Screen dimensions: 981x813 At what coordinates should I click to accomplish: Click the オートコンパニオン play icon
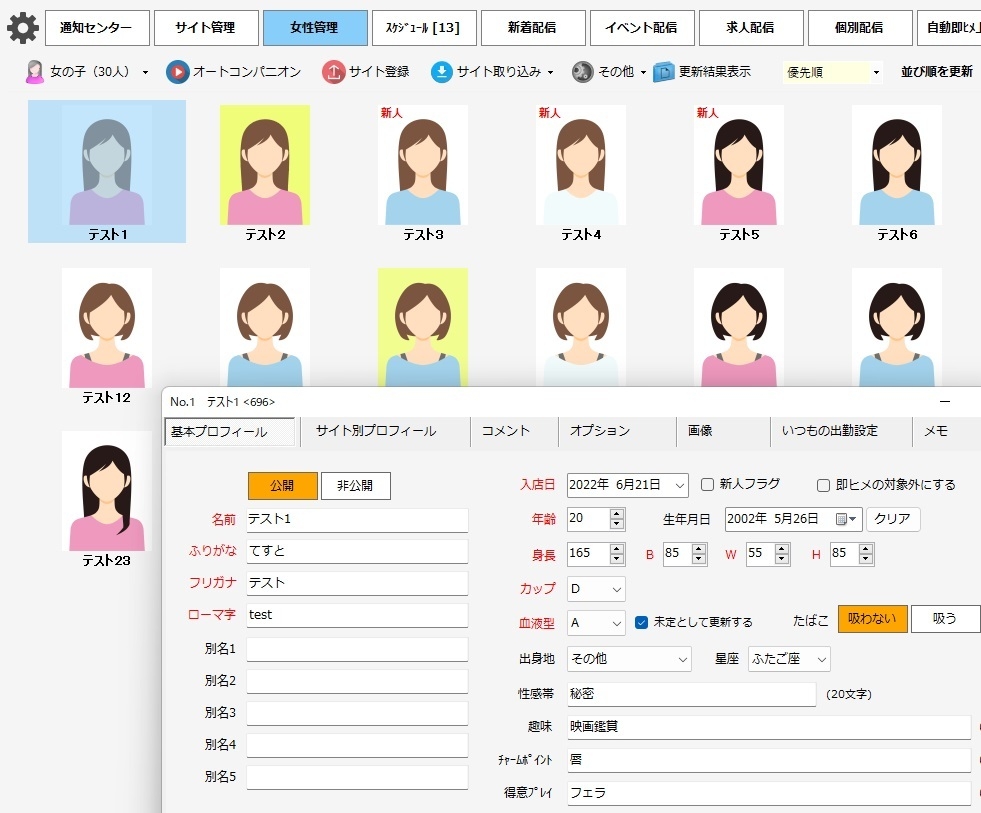(177, 72)
